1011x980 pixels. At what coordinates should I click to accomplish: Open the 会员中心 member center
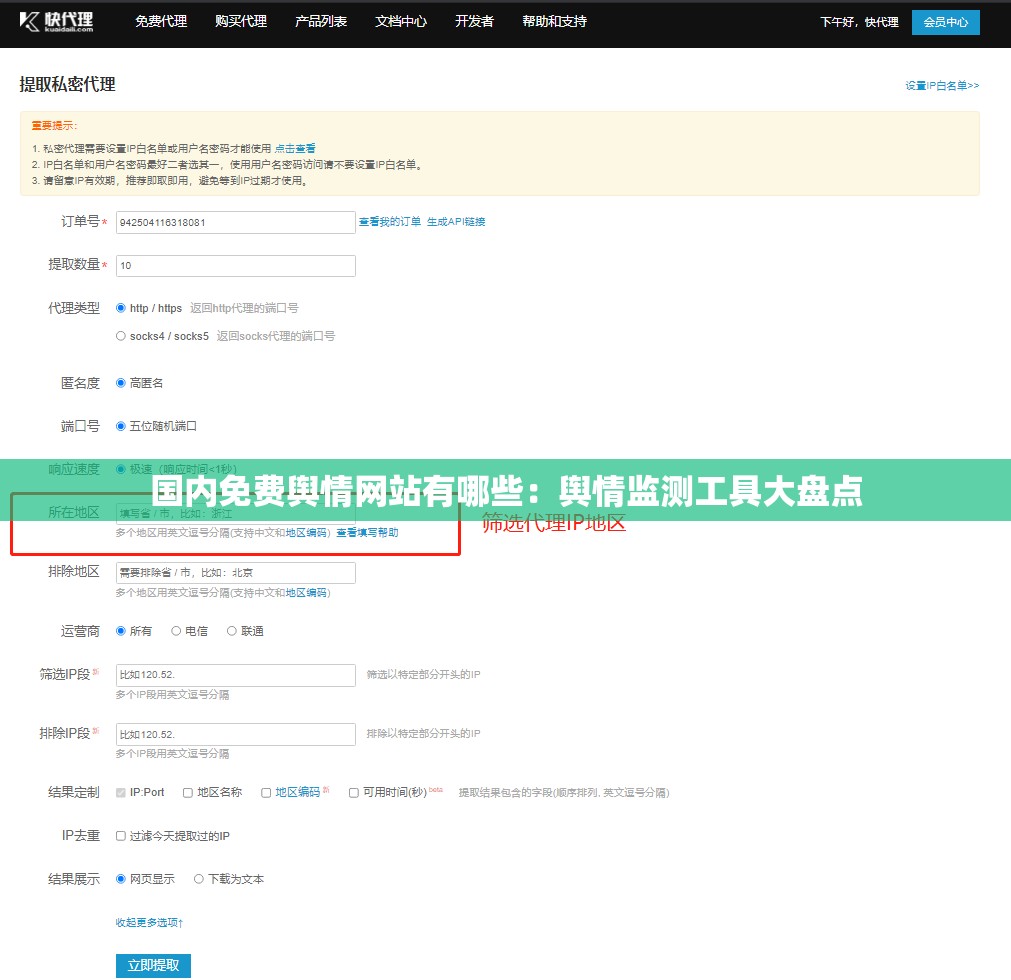click(x=944, y=21)
